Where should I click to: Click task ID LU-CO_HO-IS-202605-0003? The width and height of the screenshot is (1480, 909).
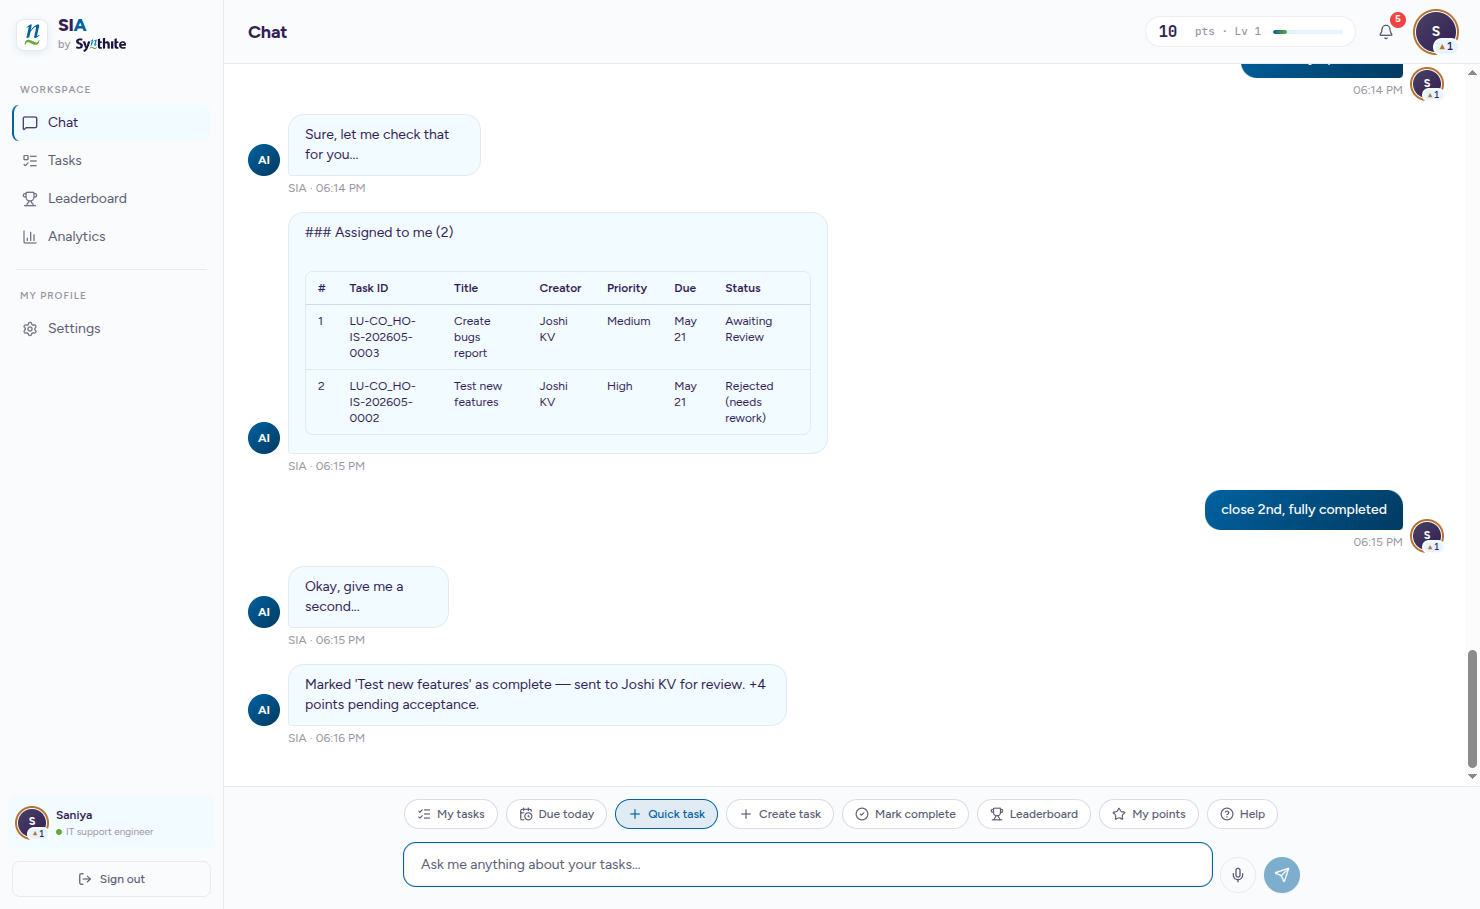(382, 337)
